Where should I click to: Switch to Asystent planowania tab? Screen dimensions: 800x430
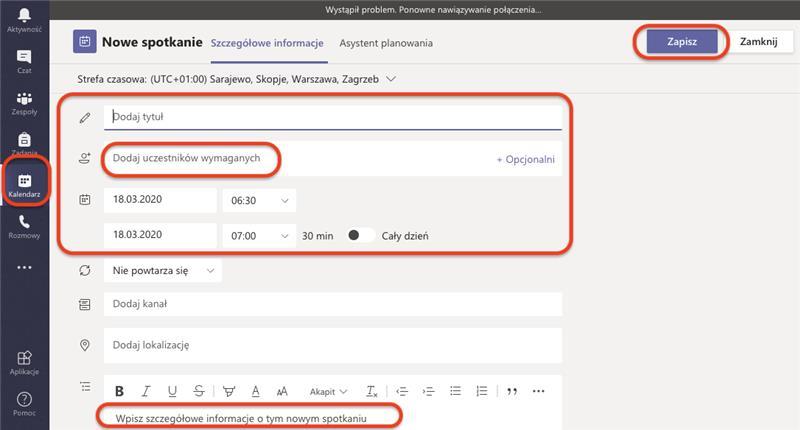[386, 43]
